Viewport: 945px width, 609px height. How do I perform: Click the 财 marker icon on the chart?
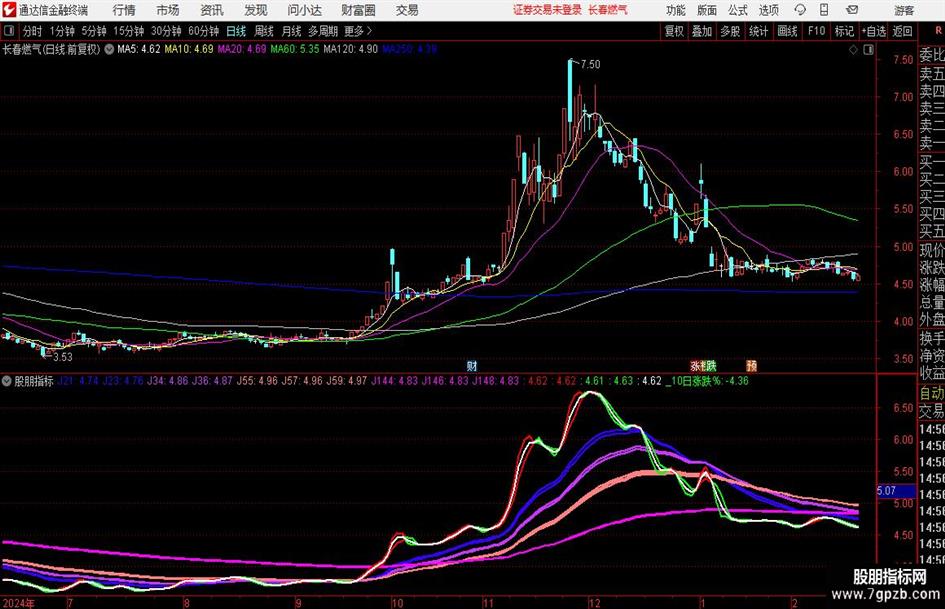click(x=472, y=365)
